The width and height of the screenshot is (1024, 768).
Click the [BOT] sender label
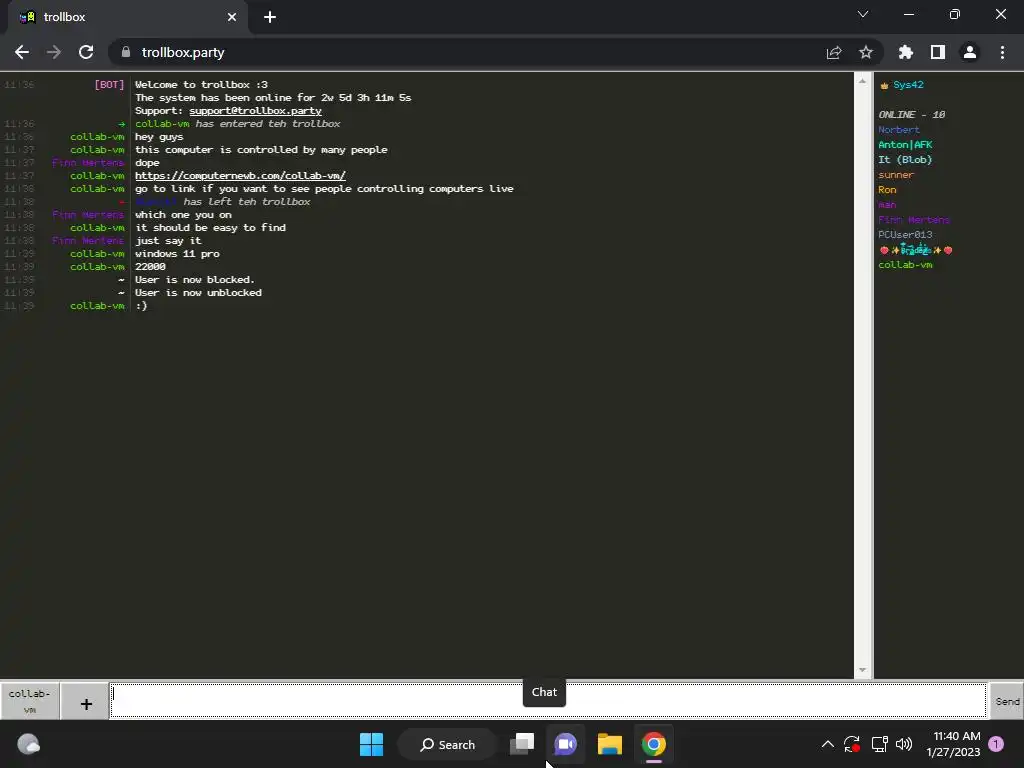[x=109, y=84]
